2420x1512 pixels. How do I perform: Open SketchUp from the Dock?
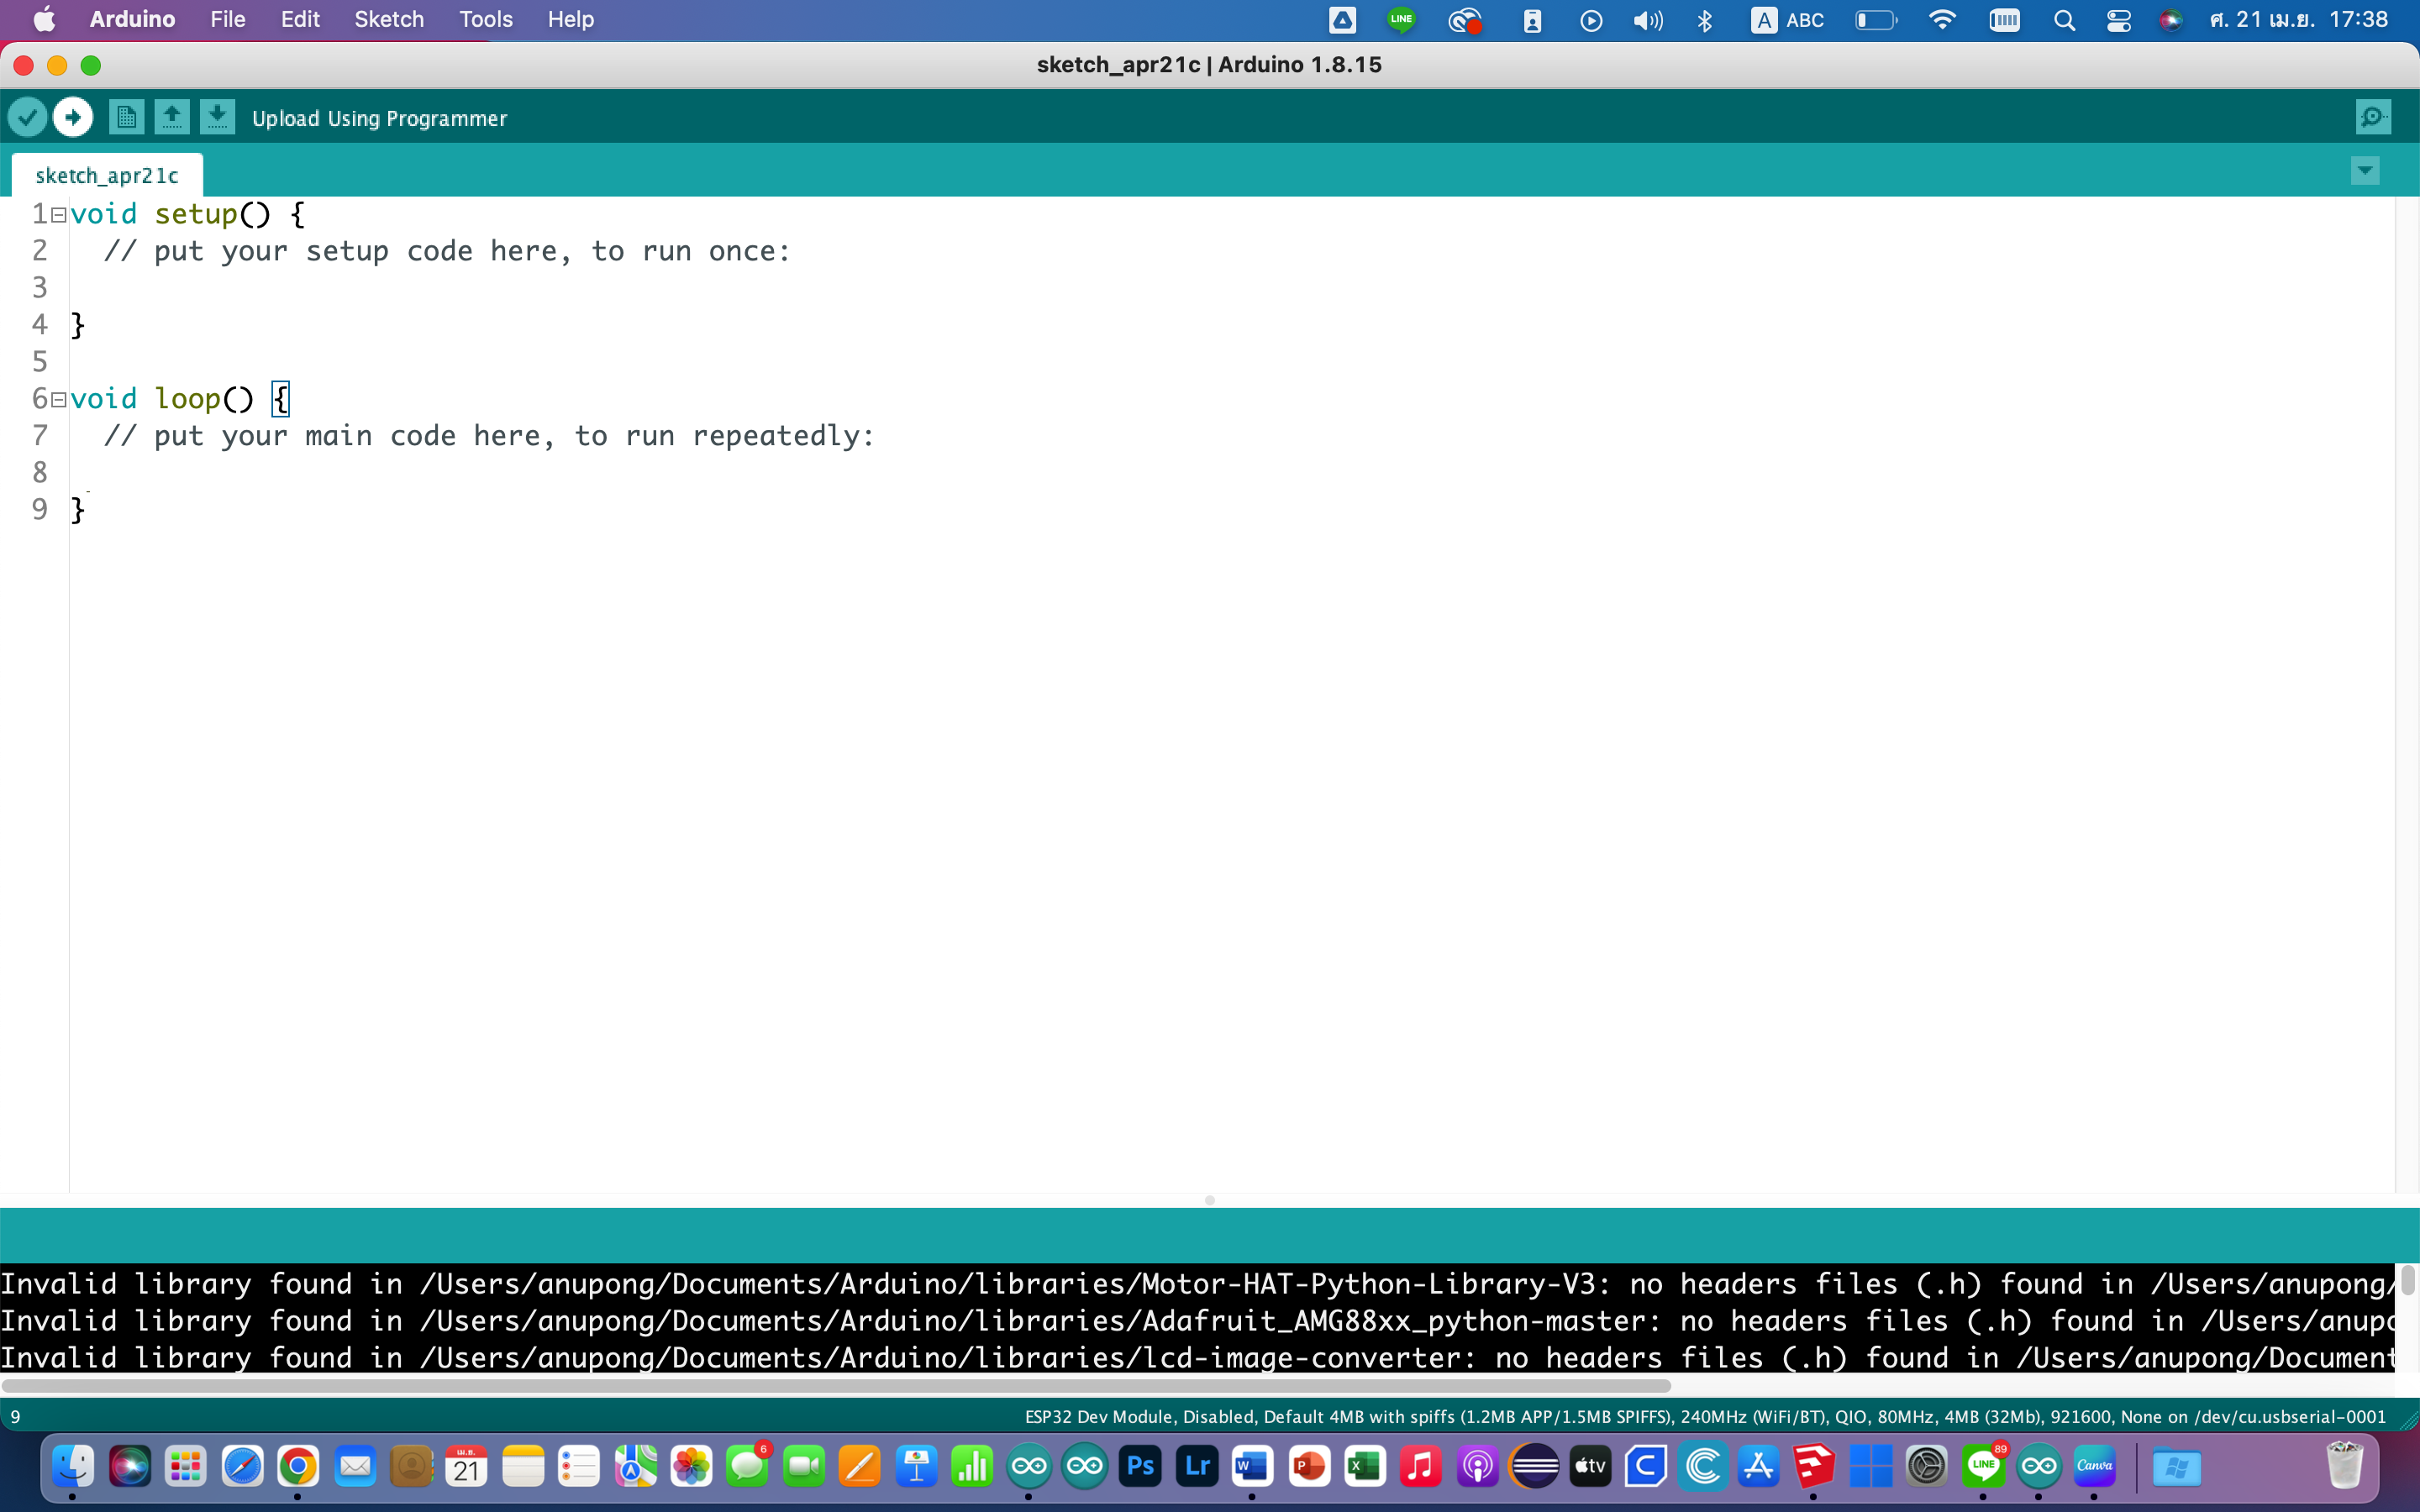click(1814, 1467)
